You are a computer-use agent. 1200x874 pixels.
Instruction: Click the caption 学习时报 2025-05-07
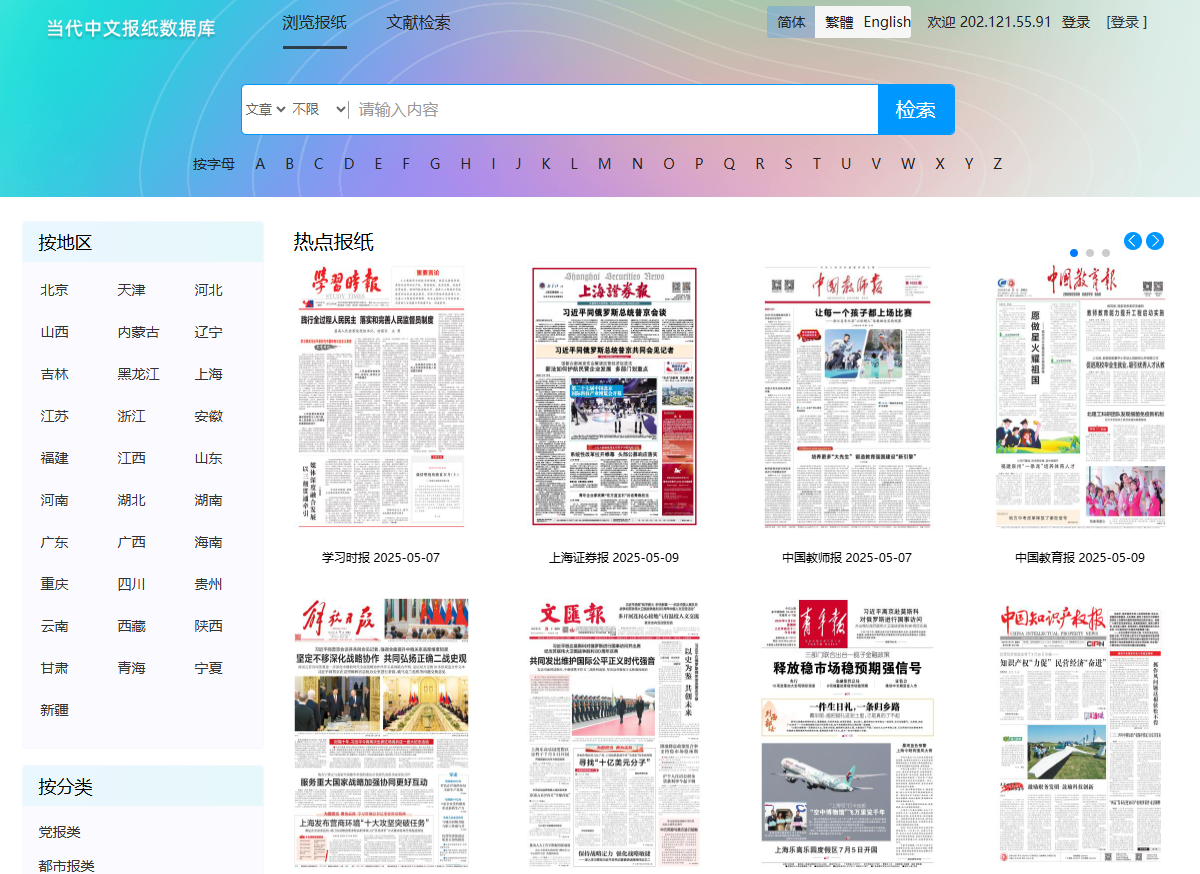pyautogui.click(x=381, y=557)
